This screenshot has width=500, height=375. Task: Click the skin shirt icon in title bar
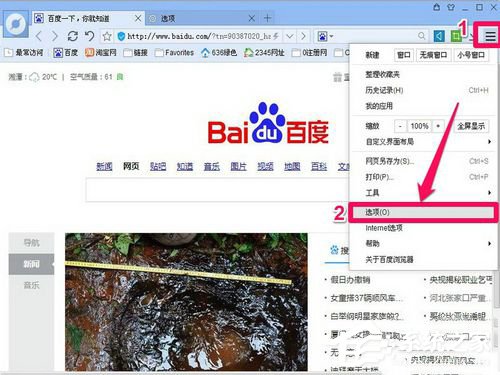[451, 7]
